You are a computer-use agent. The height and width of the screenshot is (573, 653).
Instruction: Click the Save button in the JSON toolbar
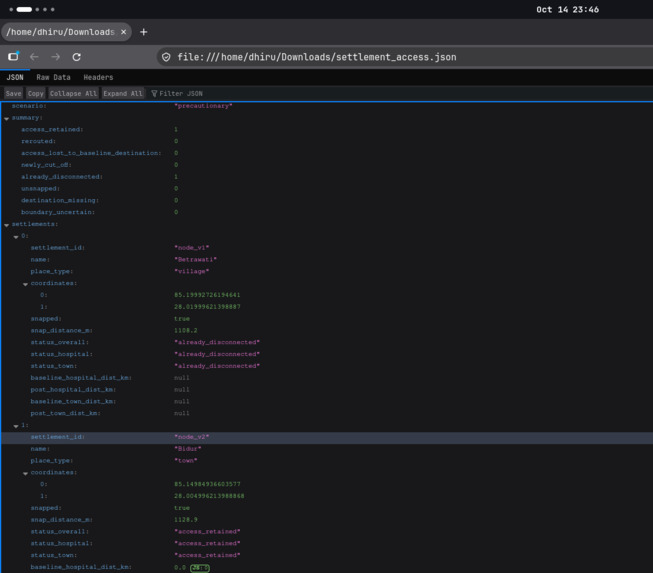(14, 94)
